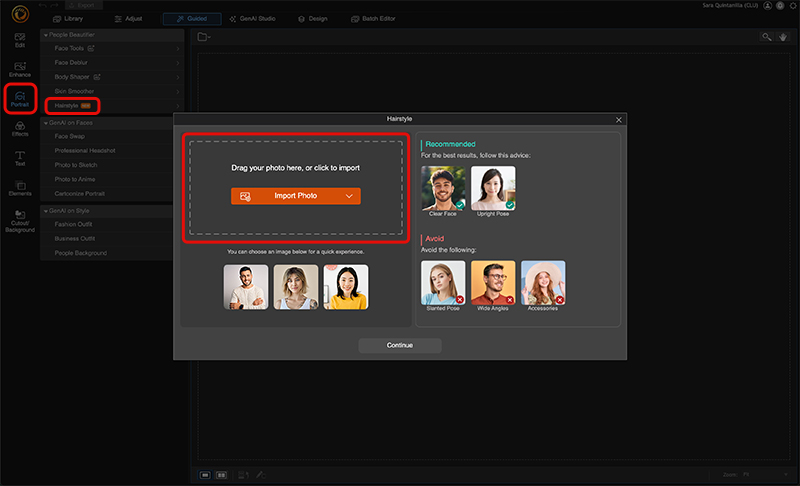Viewport: 800px width, 486px height.
Task: Select the hand pan tool
Action: click(783, 37)
